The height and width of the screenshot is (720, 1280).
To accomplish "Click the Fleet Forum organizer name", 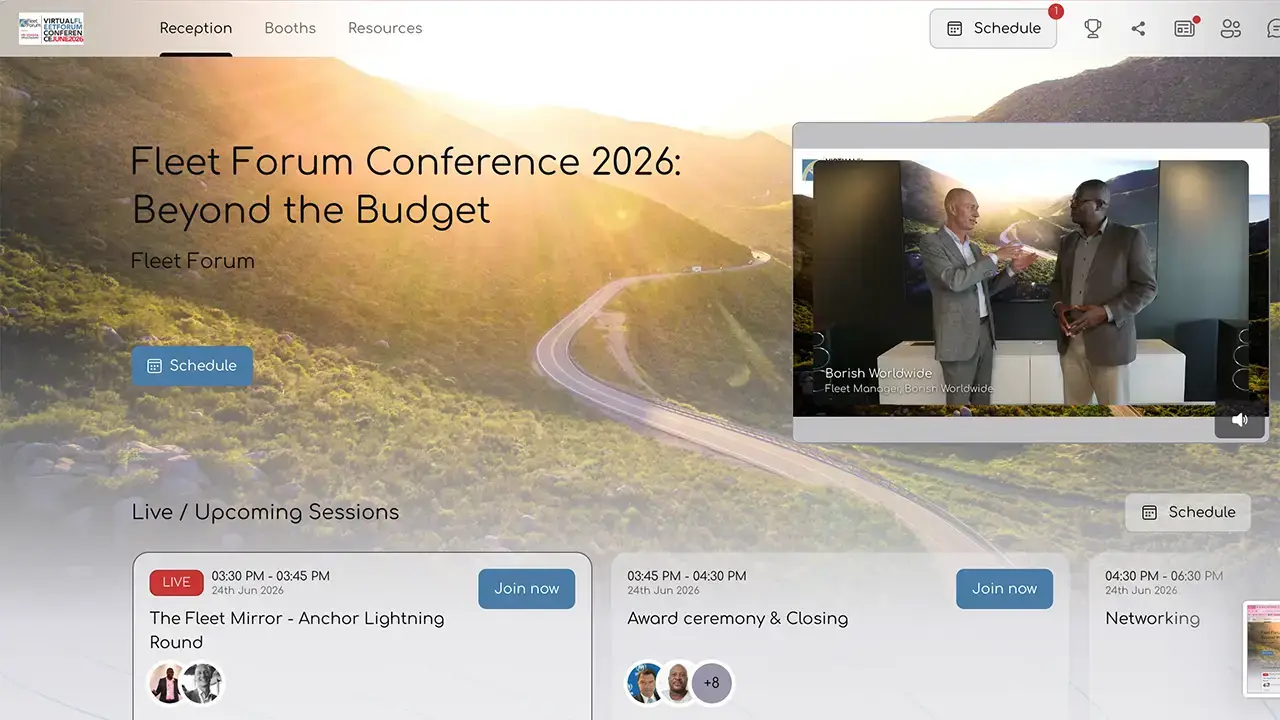I will pos(193,261).
